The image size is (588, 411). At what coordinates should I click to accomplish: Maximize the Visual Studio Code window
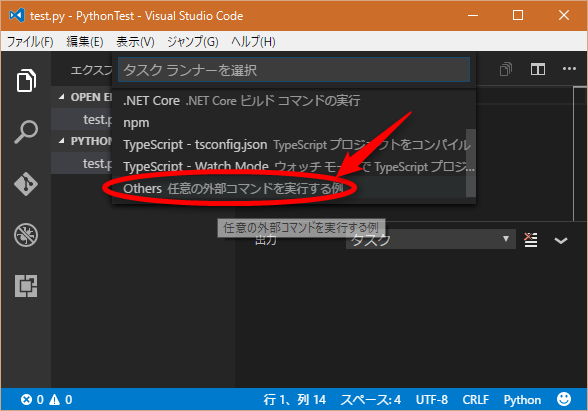(518, 15)
